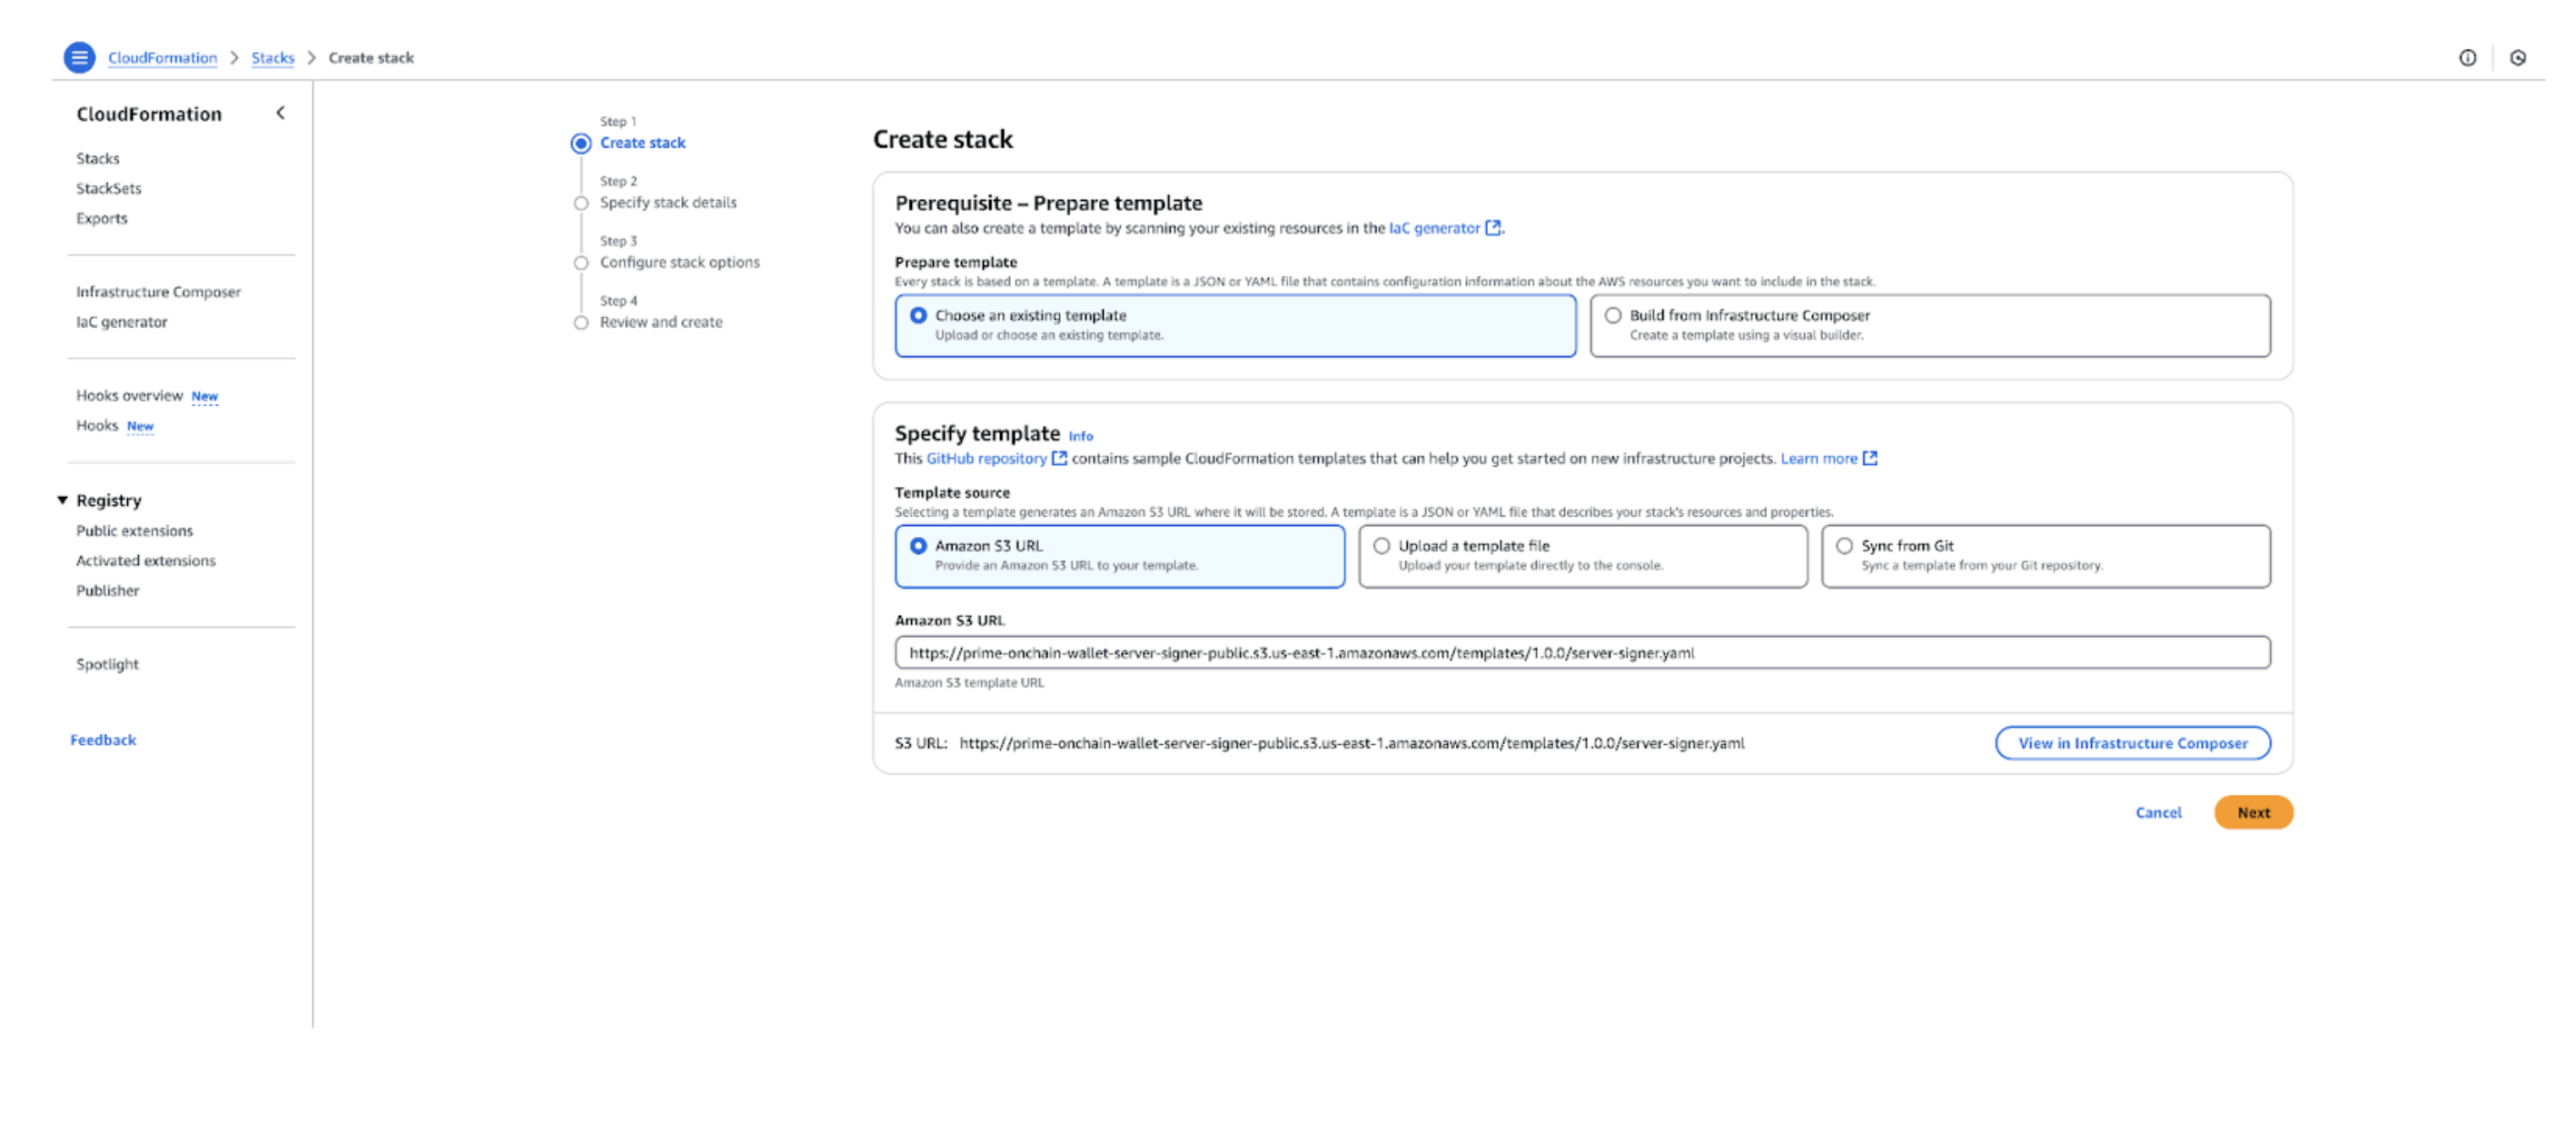Click the breadcrumb chevron after CloudFormation
The width and height of the screenshot is (2576, 1132).
pyautogui.click(x=234, y=58)
